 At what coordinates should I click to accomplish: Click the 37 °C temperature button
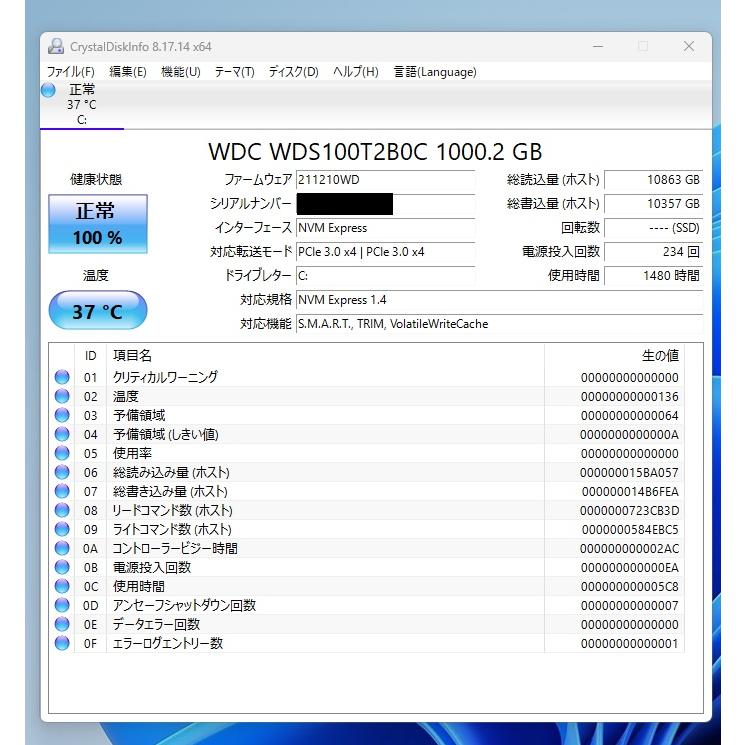pyautogui.click(x=98, y=310)
